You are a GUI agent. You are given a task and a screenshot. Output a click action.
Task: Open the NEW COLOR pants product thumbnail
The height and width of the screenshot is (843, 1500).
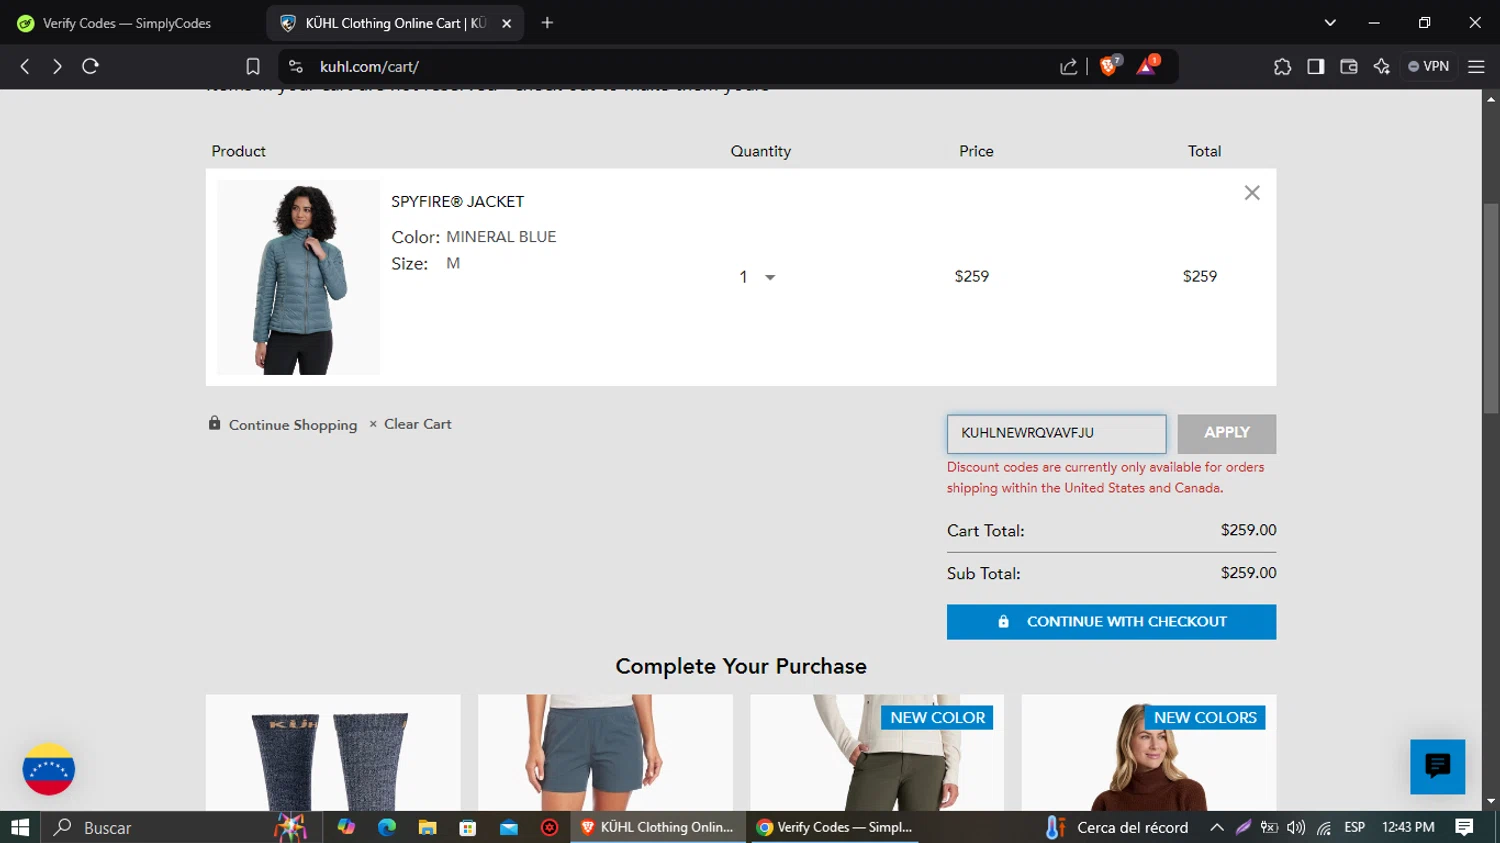click(877, 752)
